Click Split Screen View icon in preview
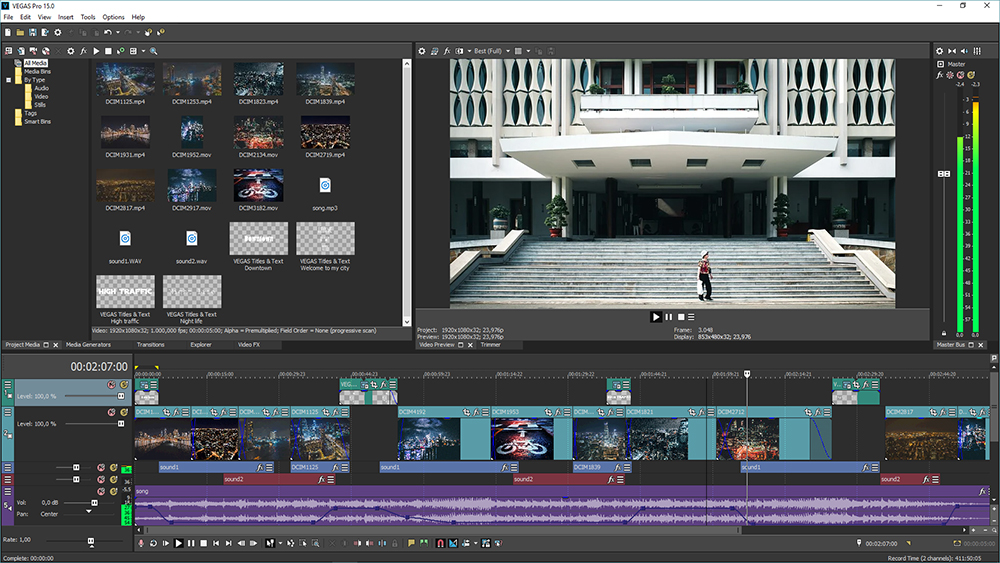The width and height of the screenshot is (1000, 563). pos(459,51)
